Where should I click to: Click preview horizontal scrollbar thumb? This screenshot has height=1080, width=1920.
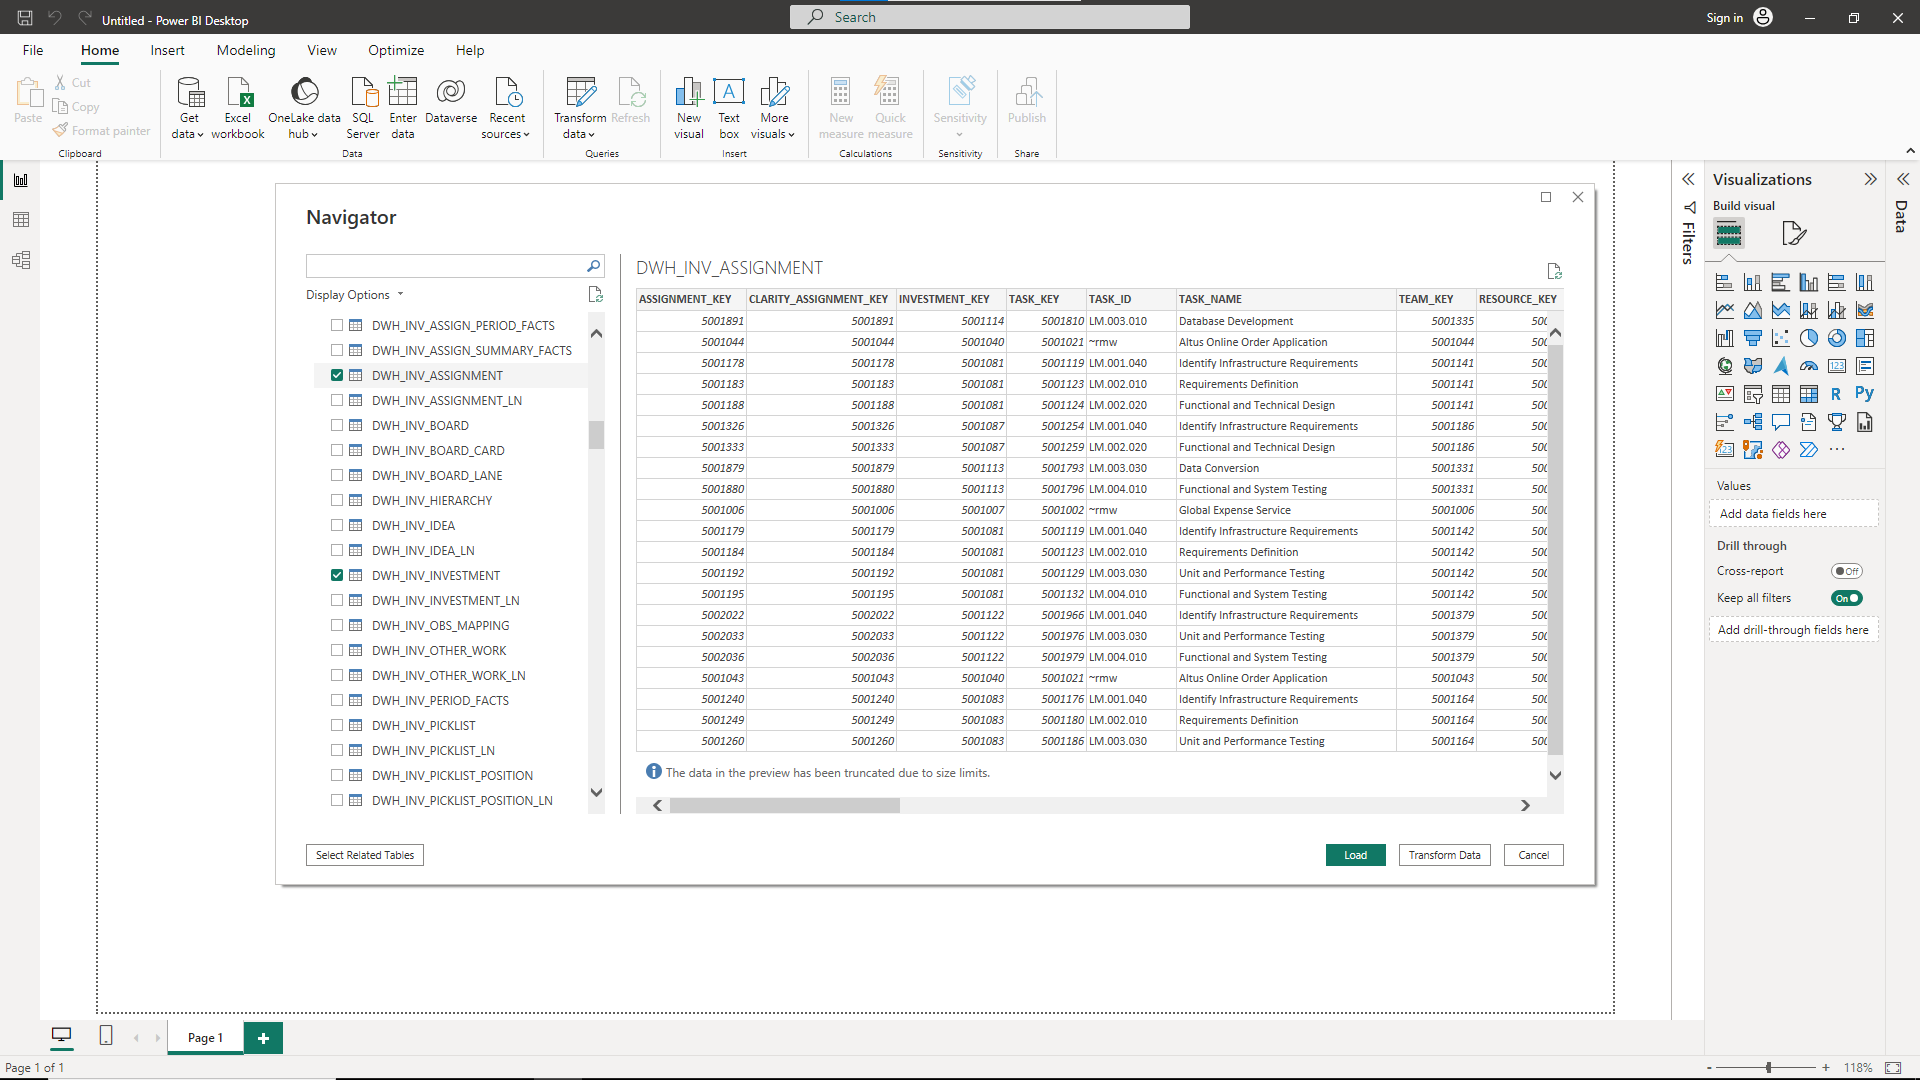[x=785, y=805]
